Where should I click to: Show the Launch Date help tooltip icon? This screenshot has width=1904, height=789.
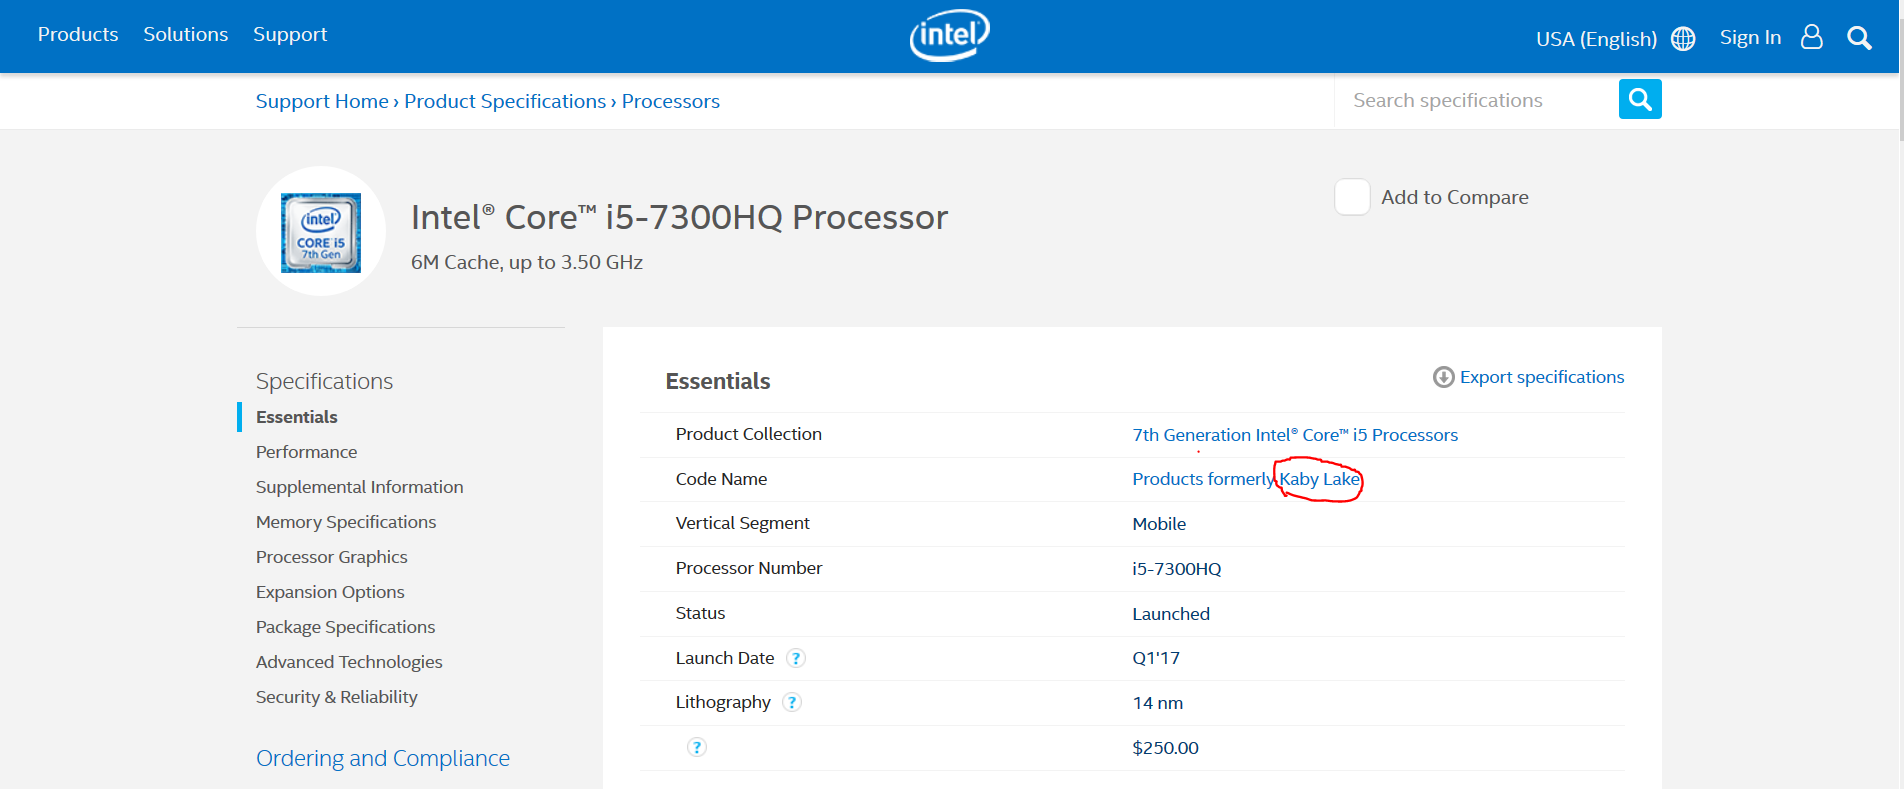(795, 658)
